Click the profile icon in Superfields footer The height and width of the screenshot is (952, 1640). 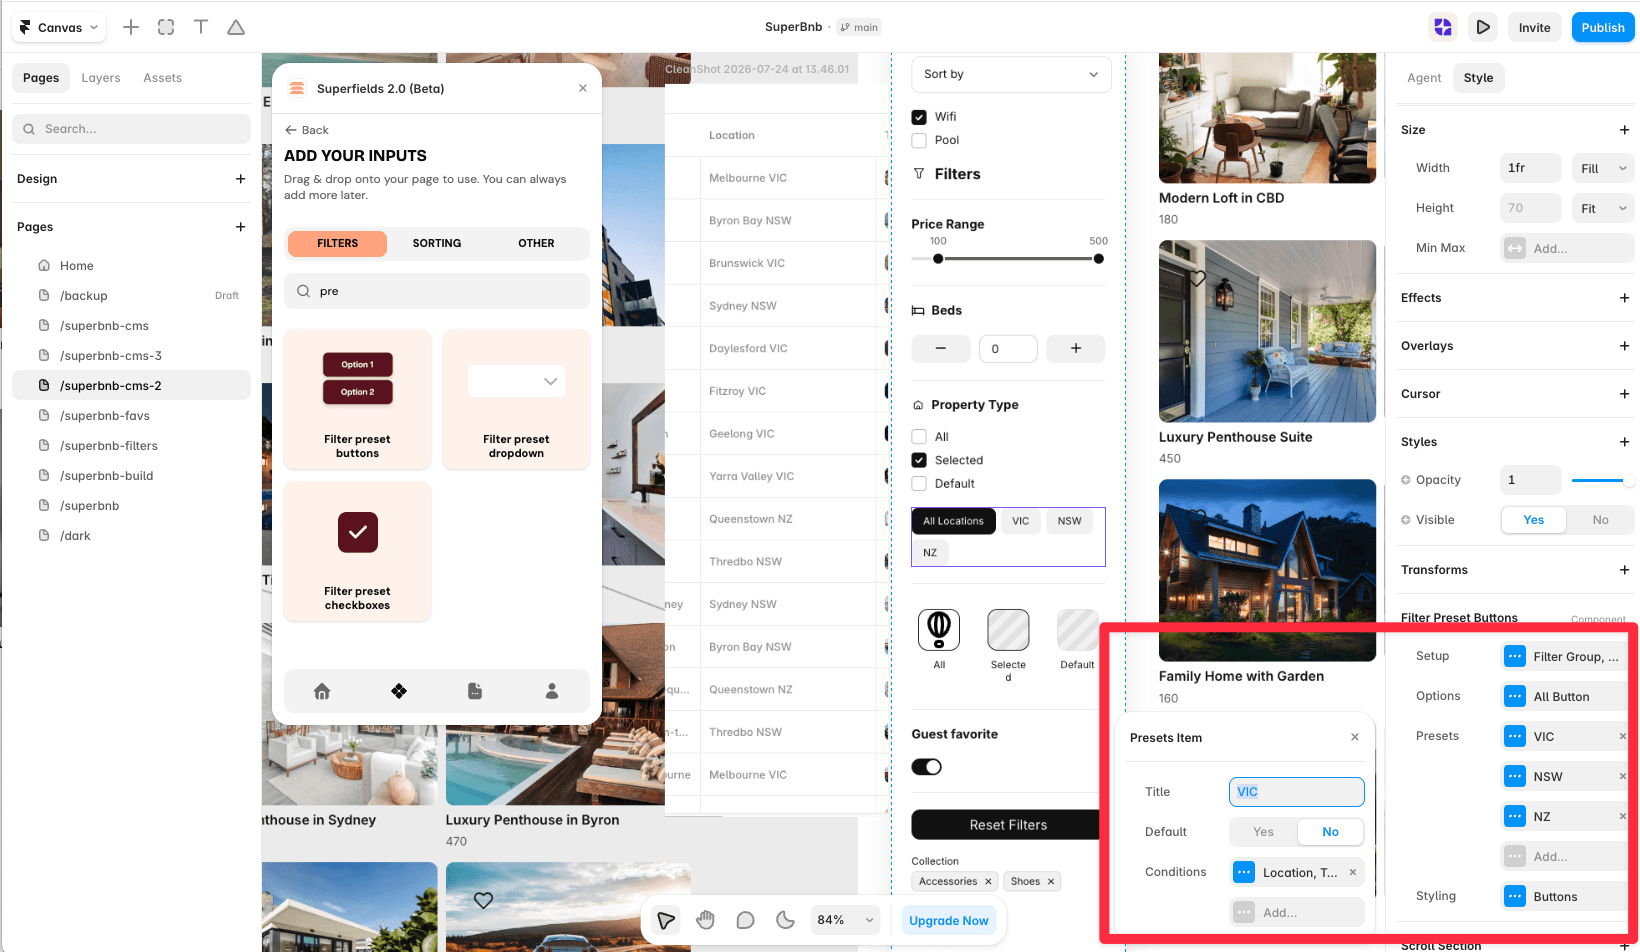tap(552, 691)
